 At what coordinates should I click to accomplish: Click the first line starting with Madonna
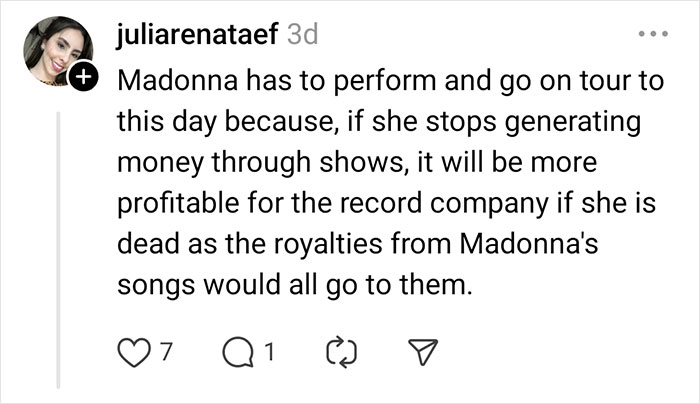pyautogui.click(x=390, y=80)
